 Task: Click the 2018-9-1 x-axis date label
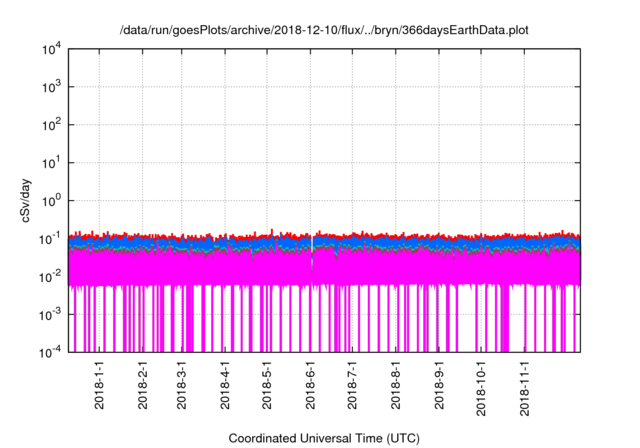[439, 385]
